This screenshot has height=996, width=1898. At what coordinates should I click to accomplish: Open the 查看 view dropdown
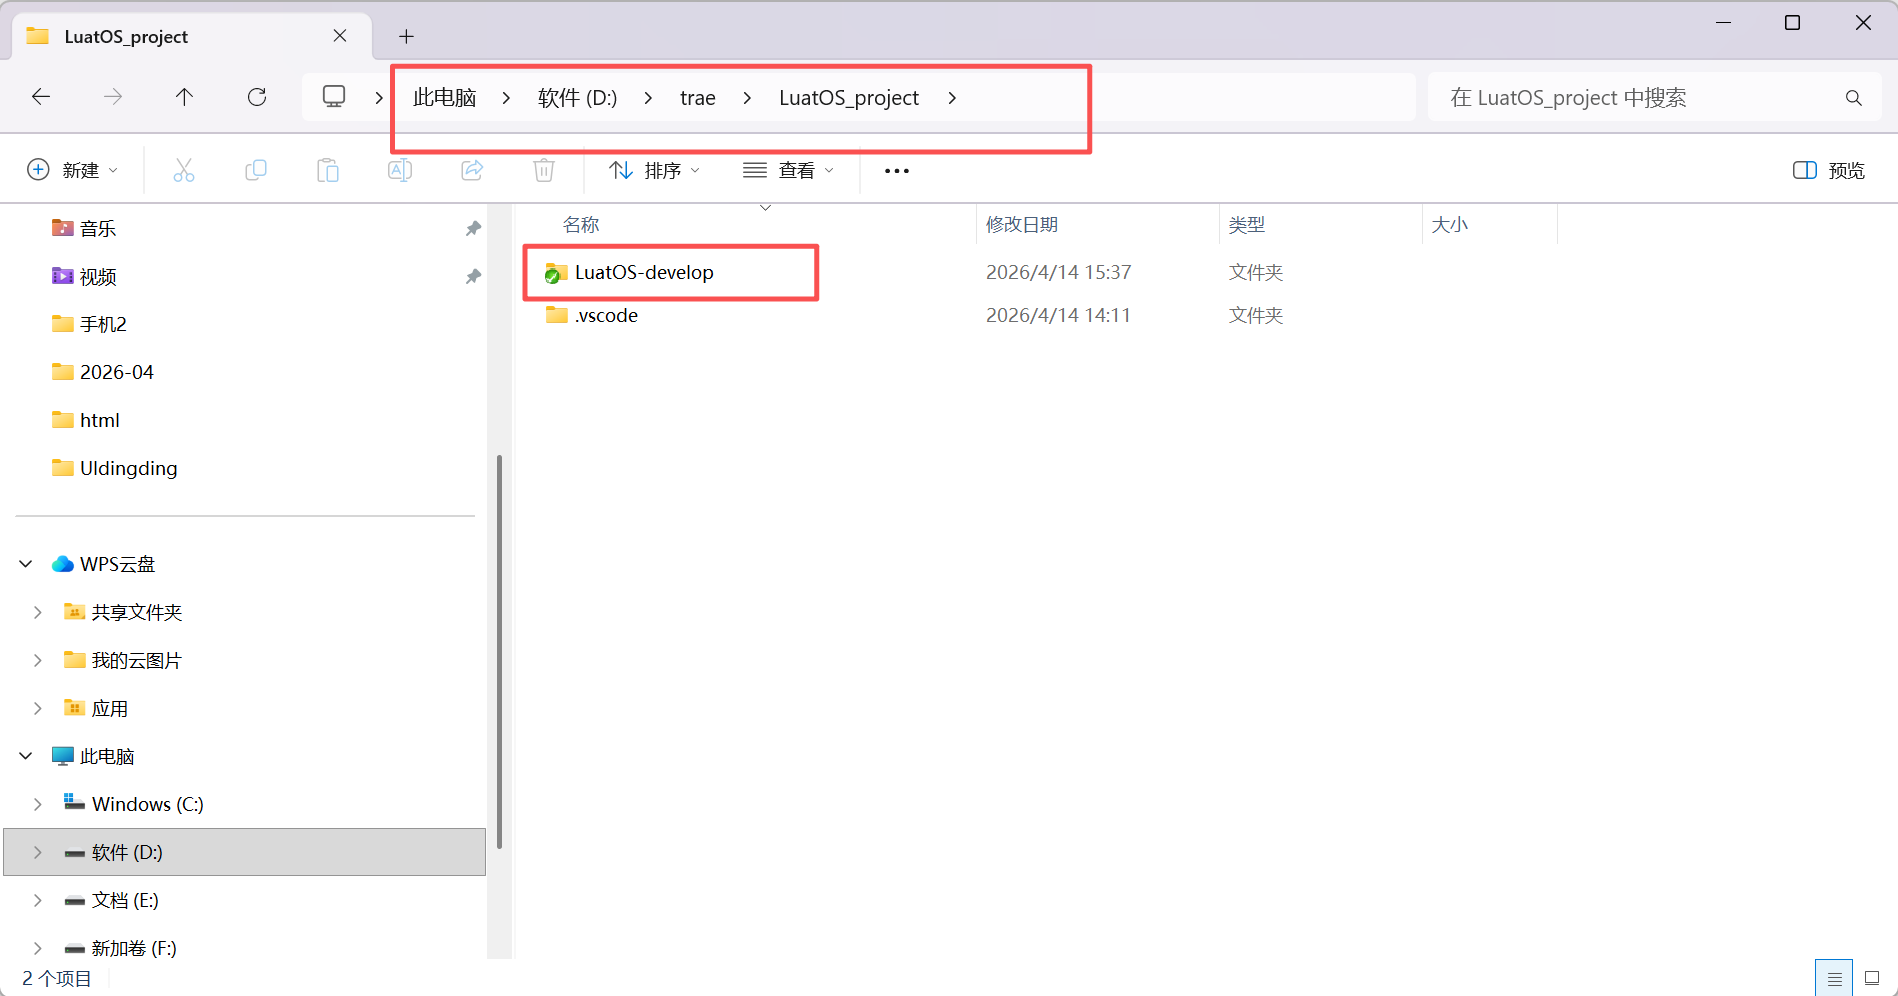[x=788, y=170]
